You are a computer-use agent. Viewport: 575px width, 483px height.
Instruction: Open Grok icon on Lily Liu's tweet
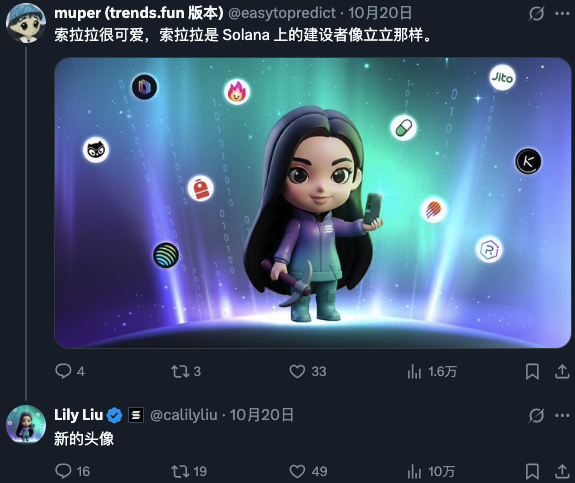click(x=536, y=416)
